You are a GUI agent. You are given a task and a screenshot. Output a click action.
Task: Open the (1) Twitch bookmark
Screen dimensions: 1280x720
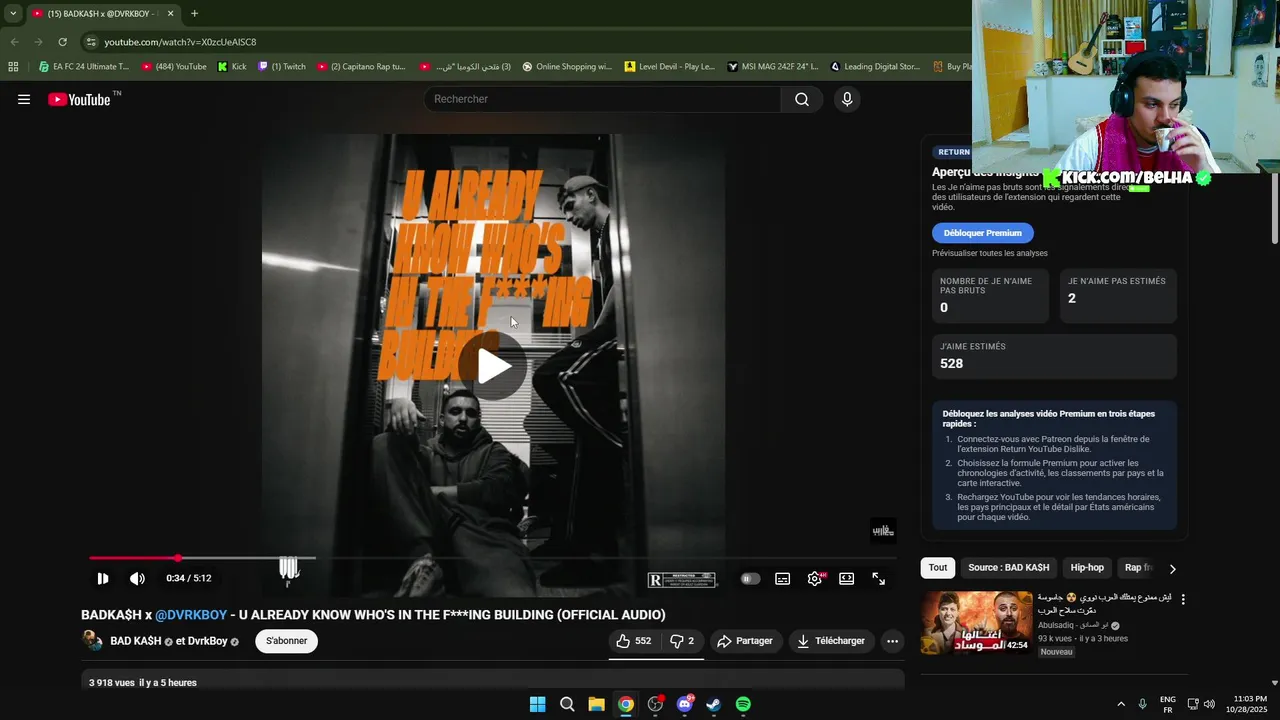tap(282, 67)
